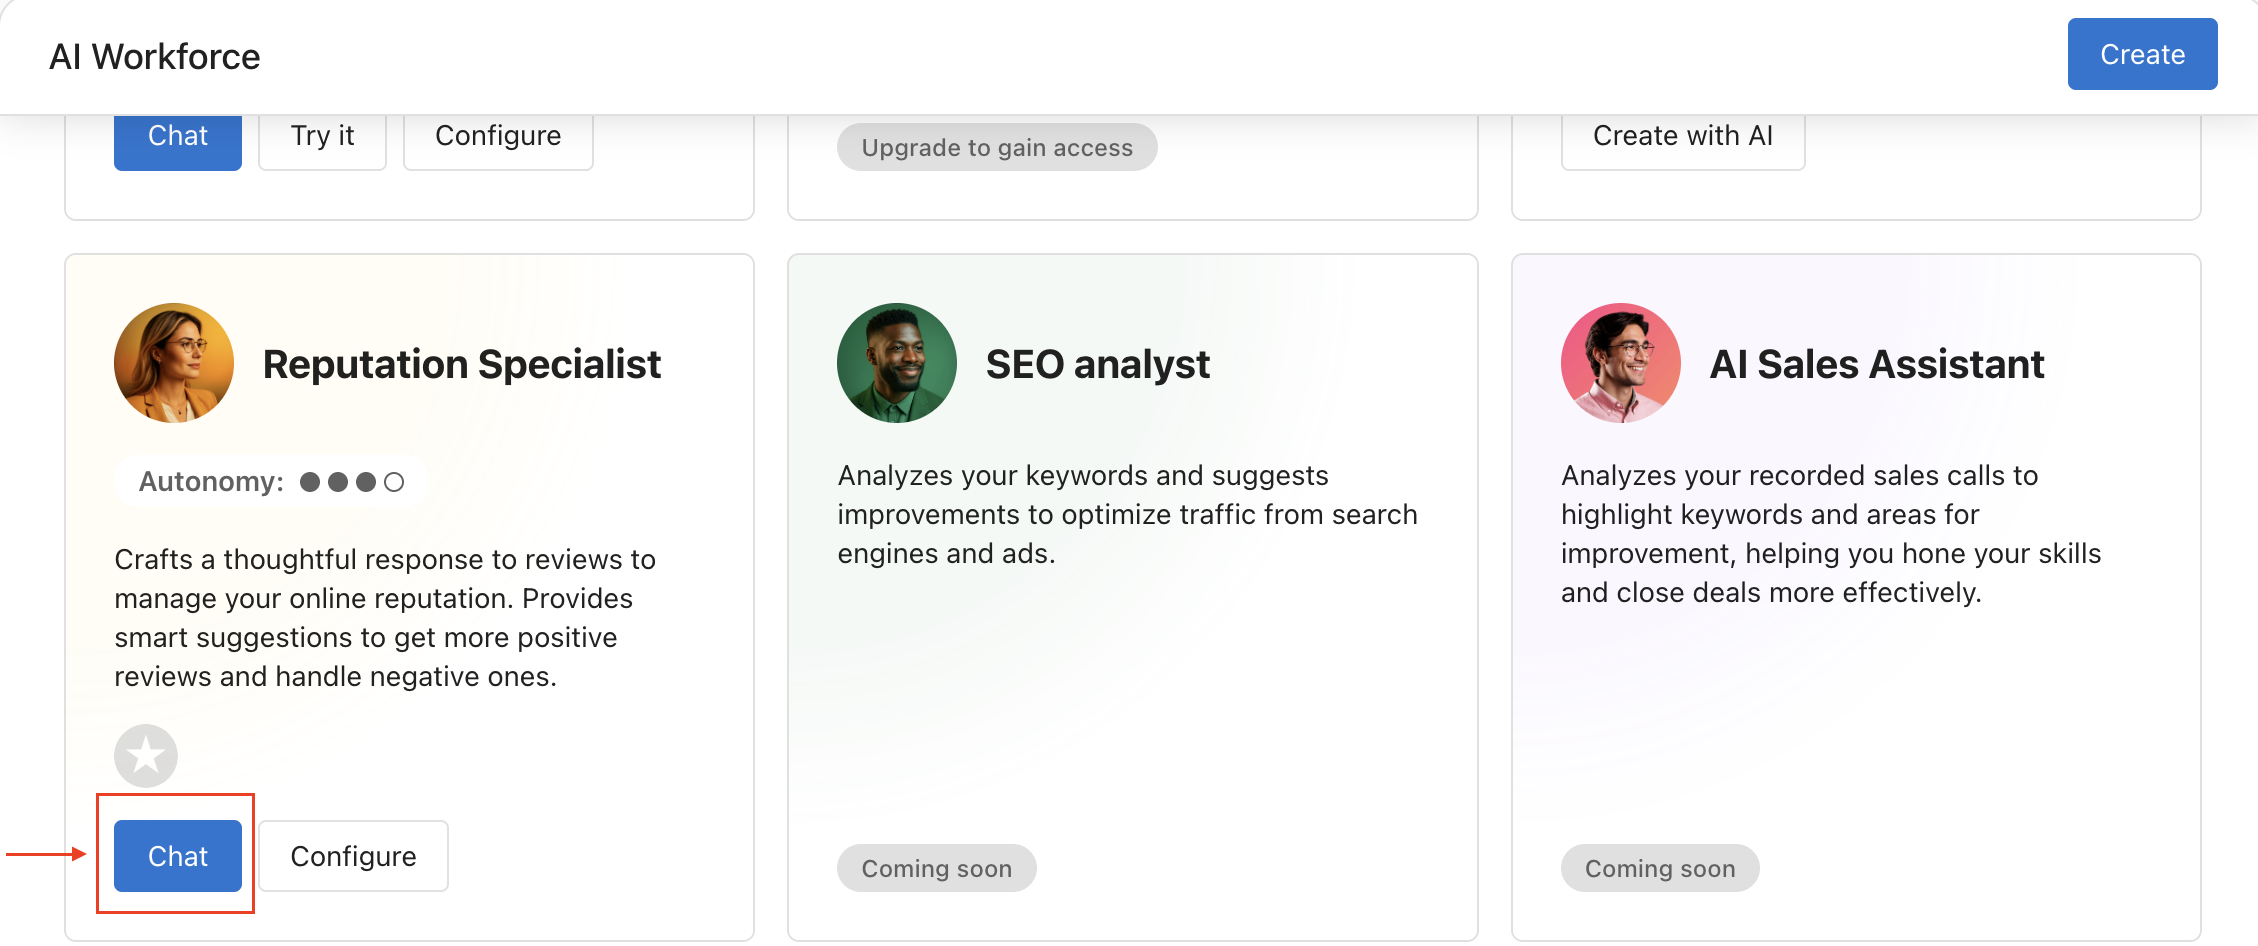Configure the Reputation Specialist agent
The image size is (2258, 946).
353,856
